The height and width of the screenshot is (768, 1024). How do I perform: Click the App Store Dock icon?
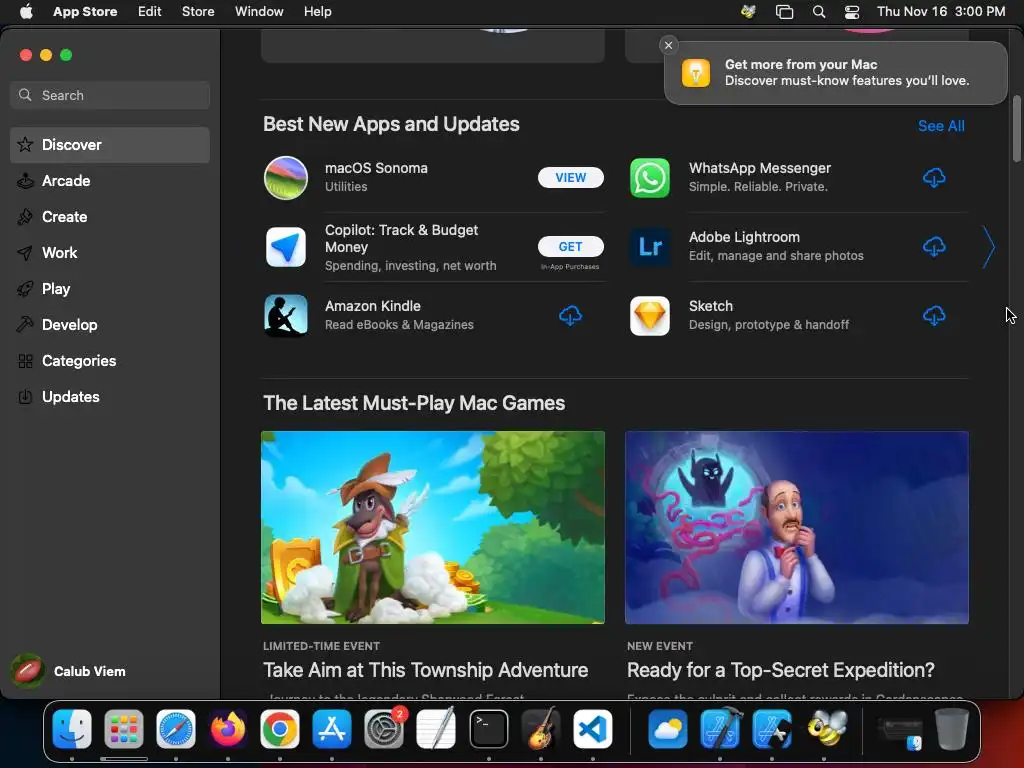332,729
